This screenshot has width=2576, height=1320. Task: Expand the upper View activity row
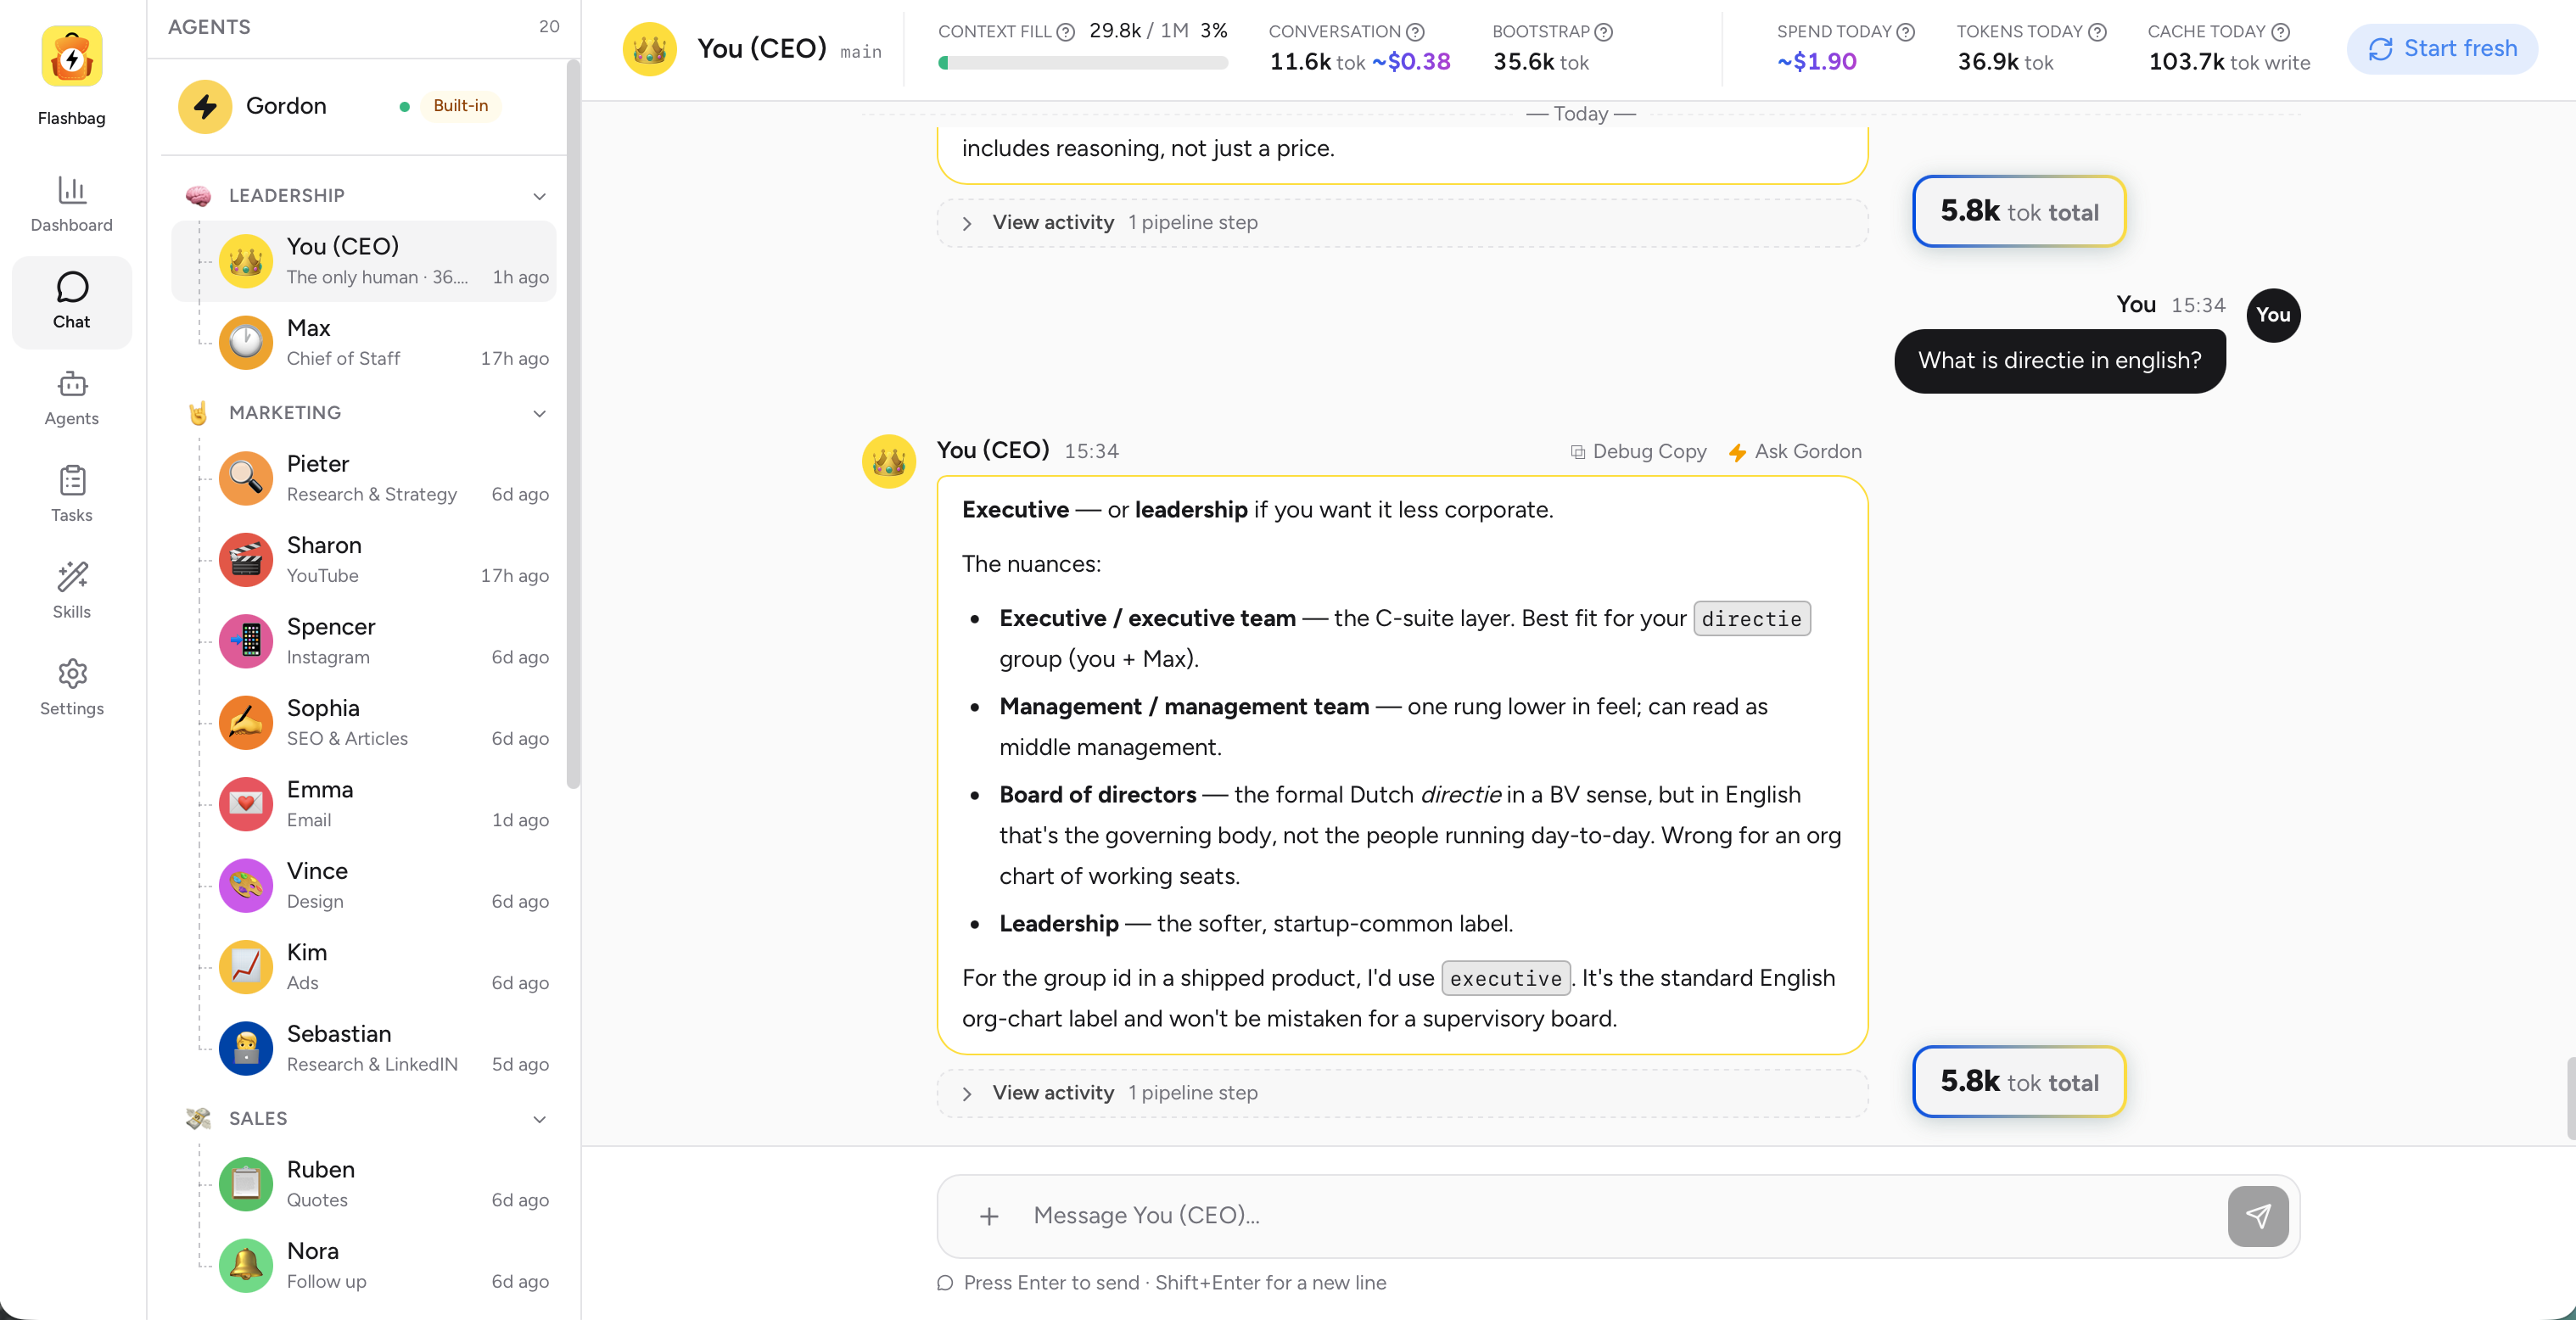coord(1402,223)
